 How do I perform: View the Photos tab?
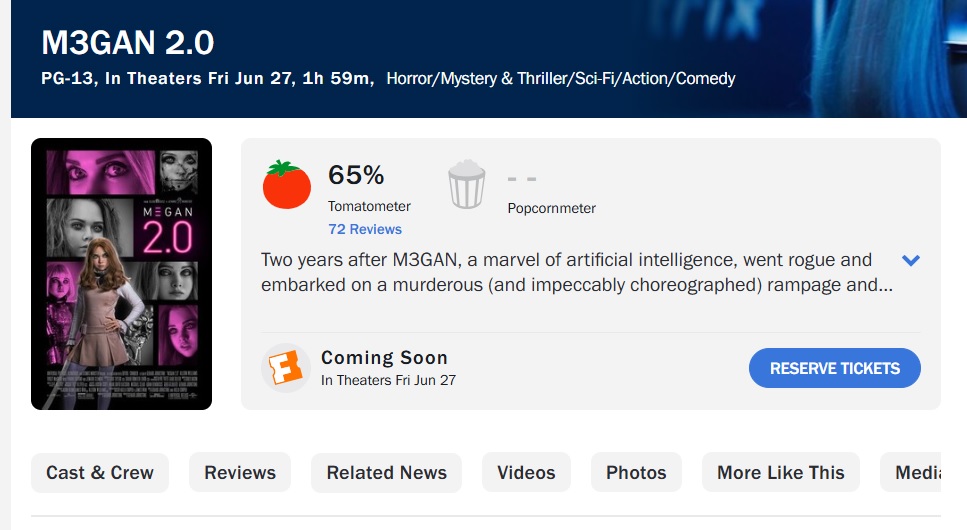tap(636, 473)
